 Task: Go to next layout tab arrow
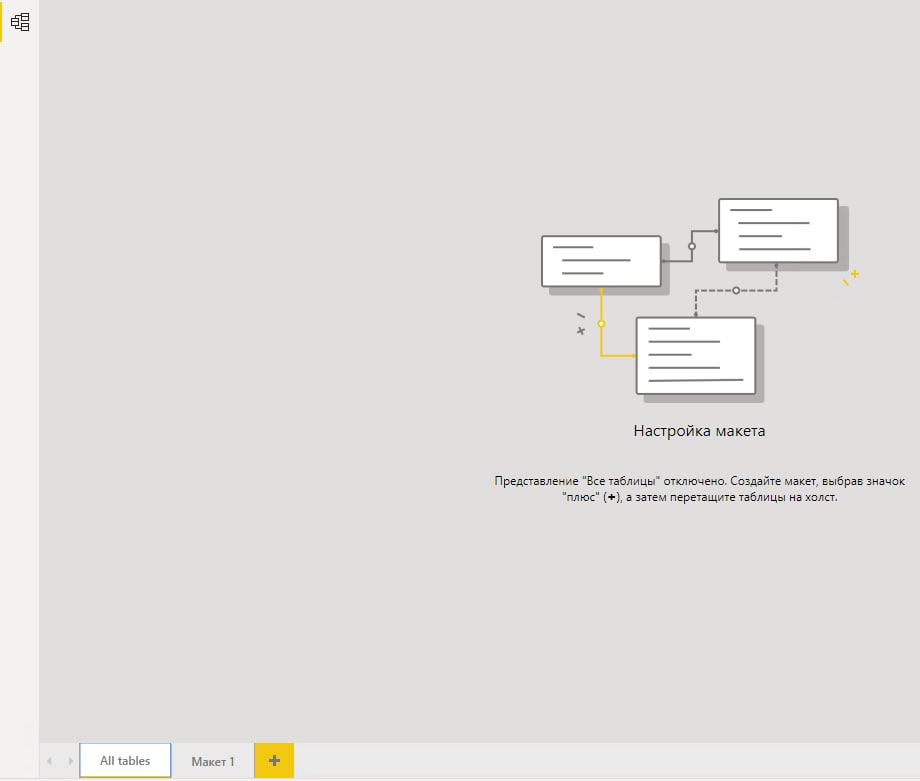(x=70, y=761)
